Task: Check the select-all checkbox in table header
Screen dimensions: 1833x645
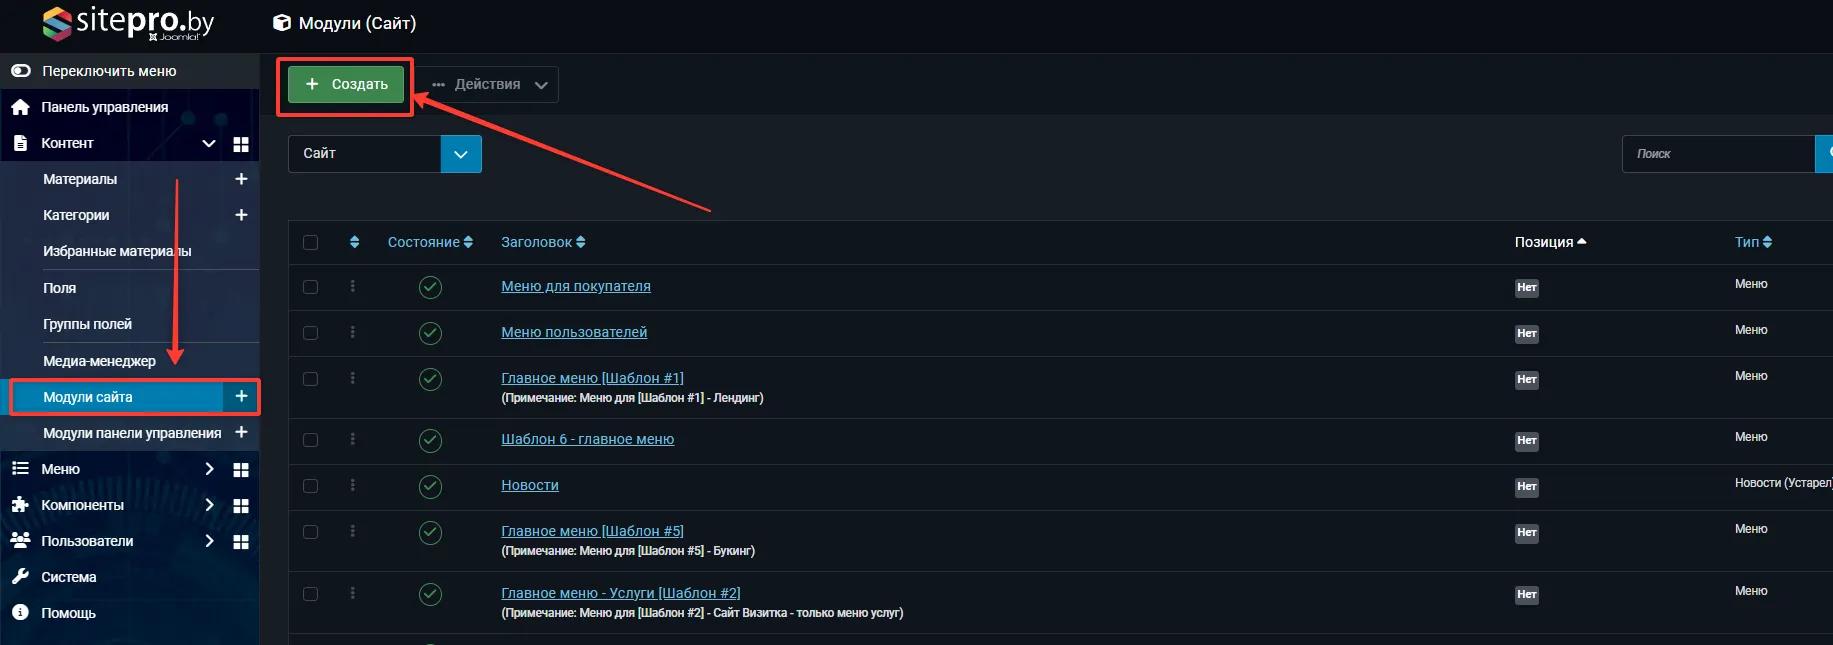Action: click(310, 242)
